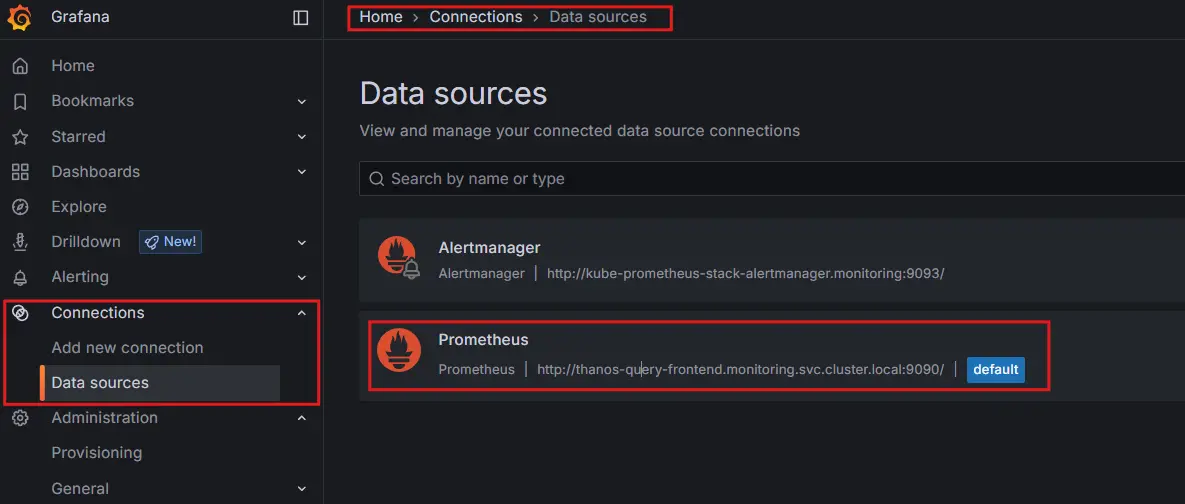Click the Prometheus data source logo
This screenshot has height=504, width=1185.
coord(398,350)
